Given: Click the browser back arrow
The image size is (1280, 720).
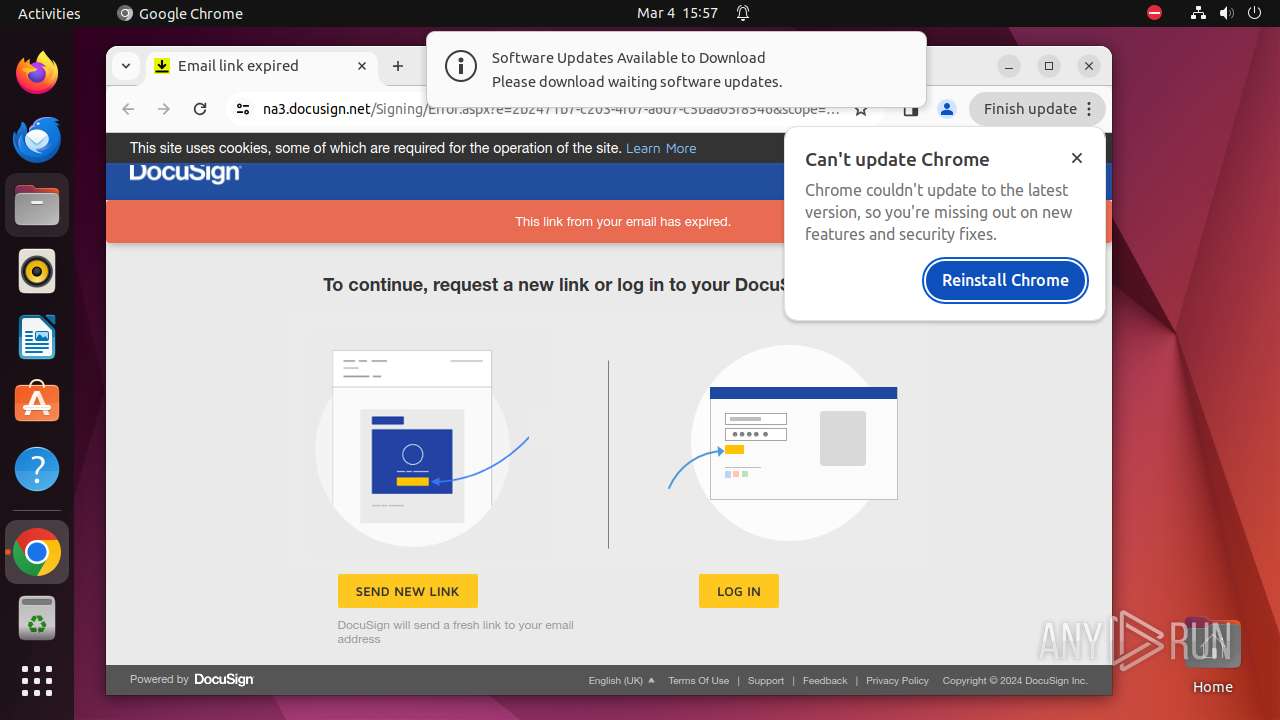Looking at the screenshot, I should [128, 109].
